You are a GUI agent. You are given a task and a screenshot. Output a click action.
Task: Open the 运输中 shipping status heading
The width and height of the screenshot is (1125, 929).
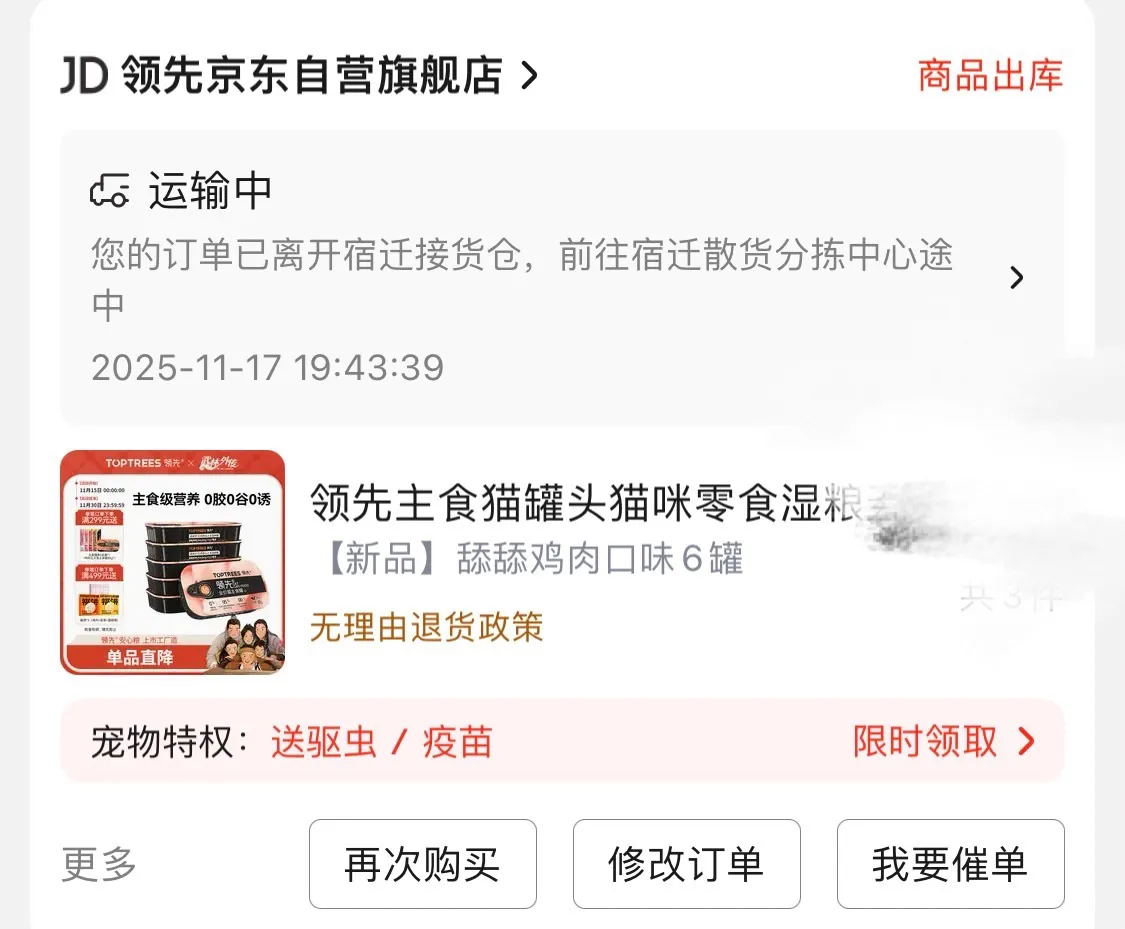210,191
